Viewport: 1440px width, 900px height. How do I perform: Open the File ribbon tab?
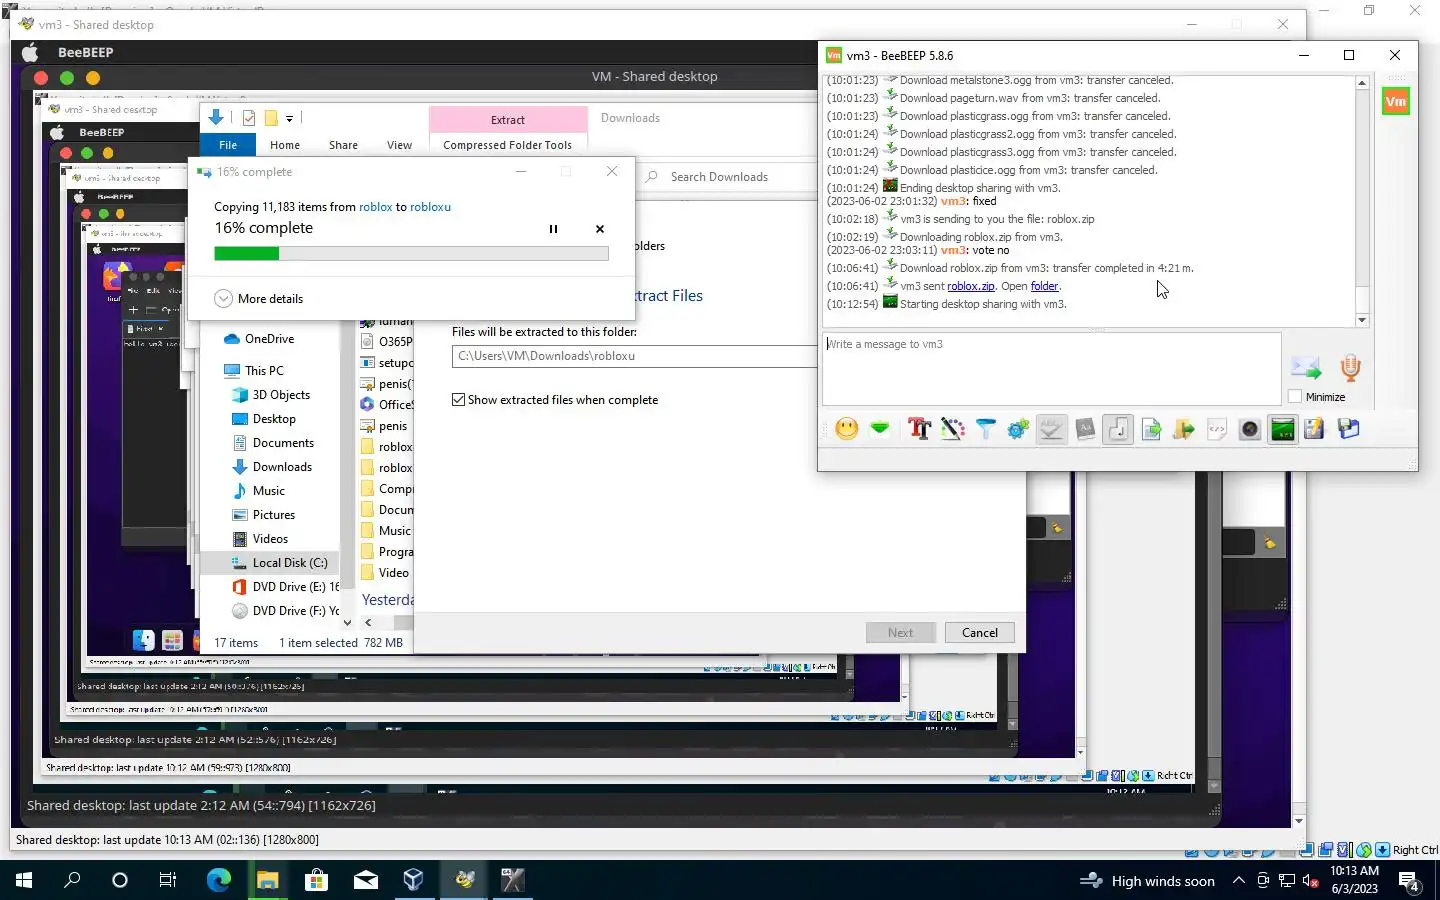[228, 145]
